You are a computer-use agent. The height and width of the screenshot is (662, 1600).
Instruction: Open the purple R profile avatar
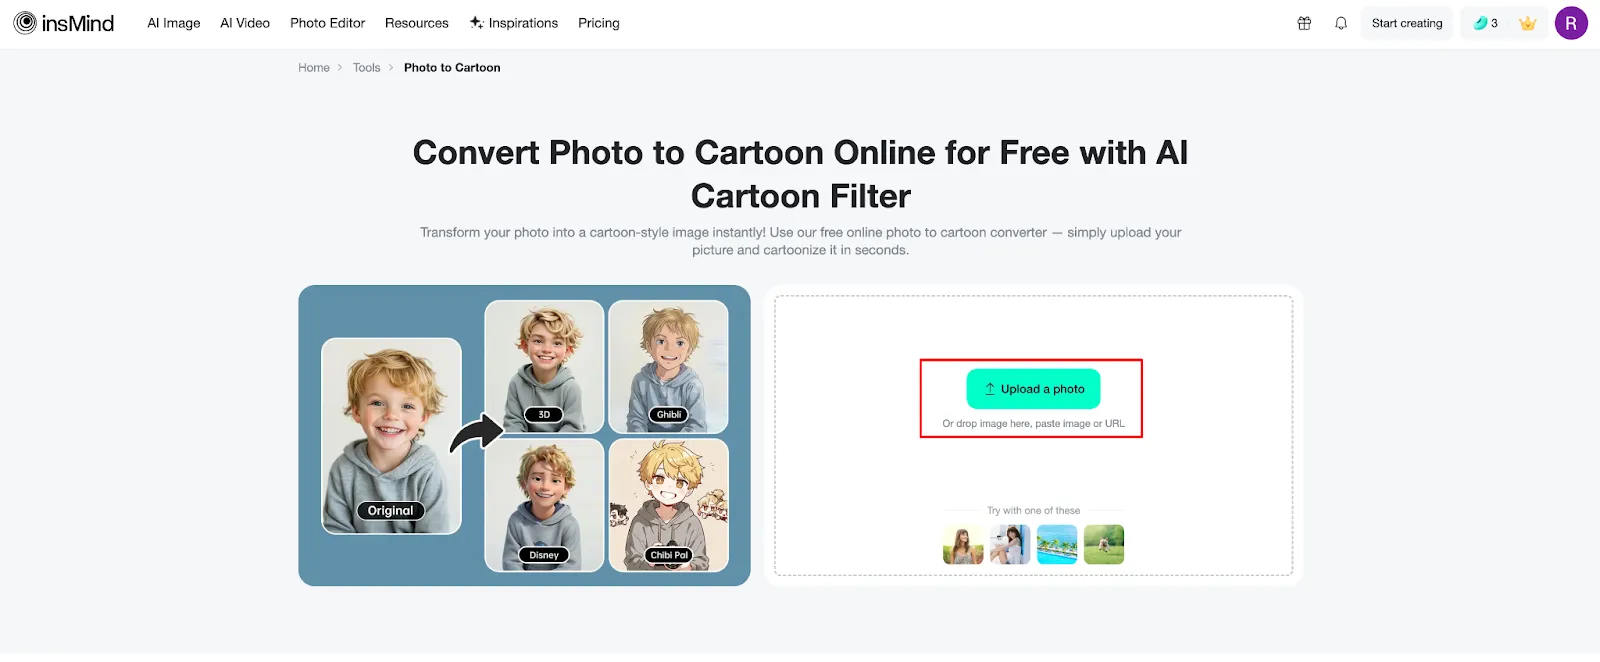coord(1571,23)
